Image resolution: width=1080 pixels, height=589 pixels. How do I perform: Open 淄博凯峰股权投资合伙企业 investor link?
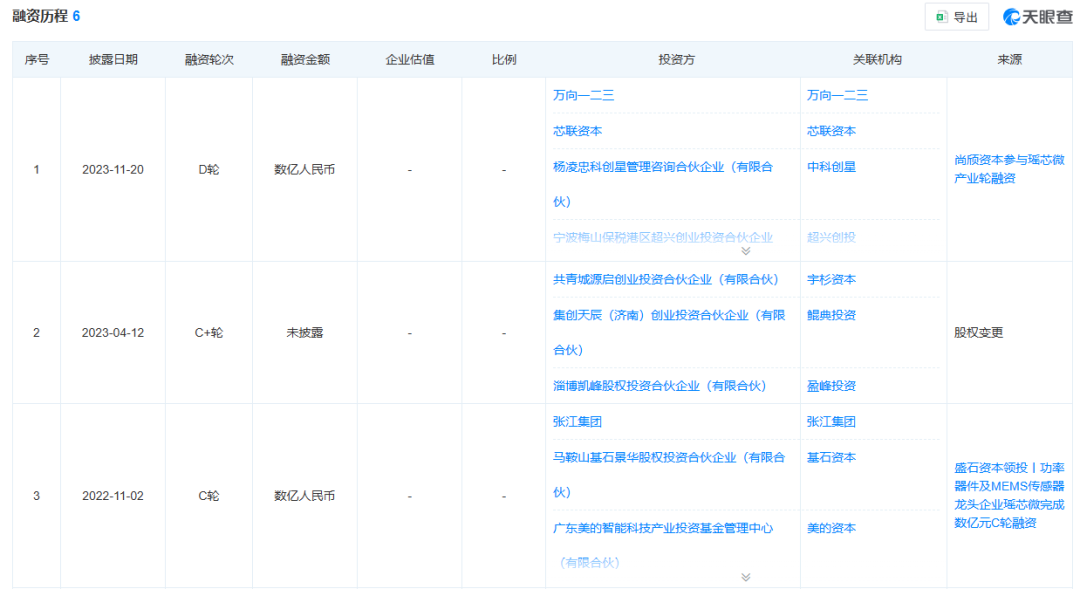tap(659, 385)
